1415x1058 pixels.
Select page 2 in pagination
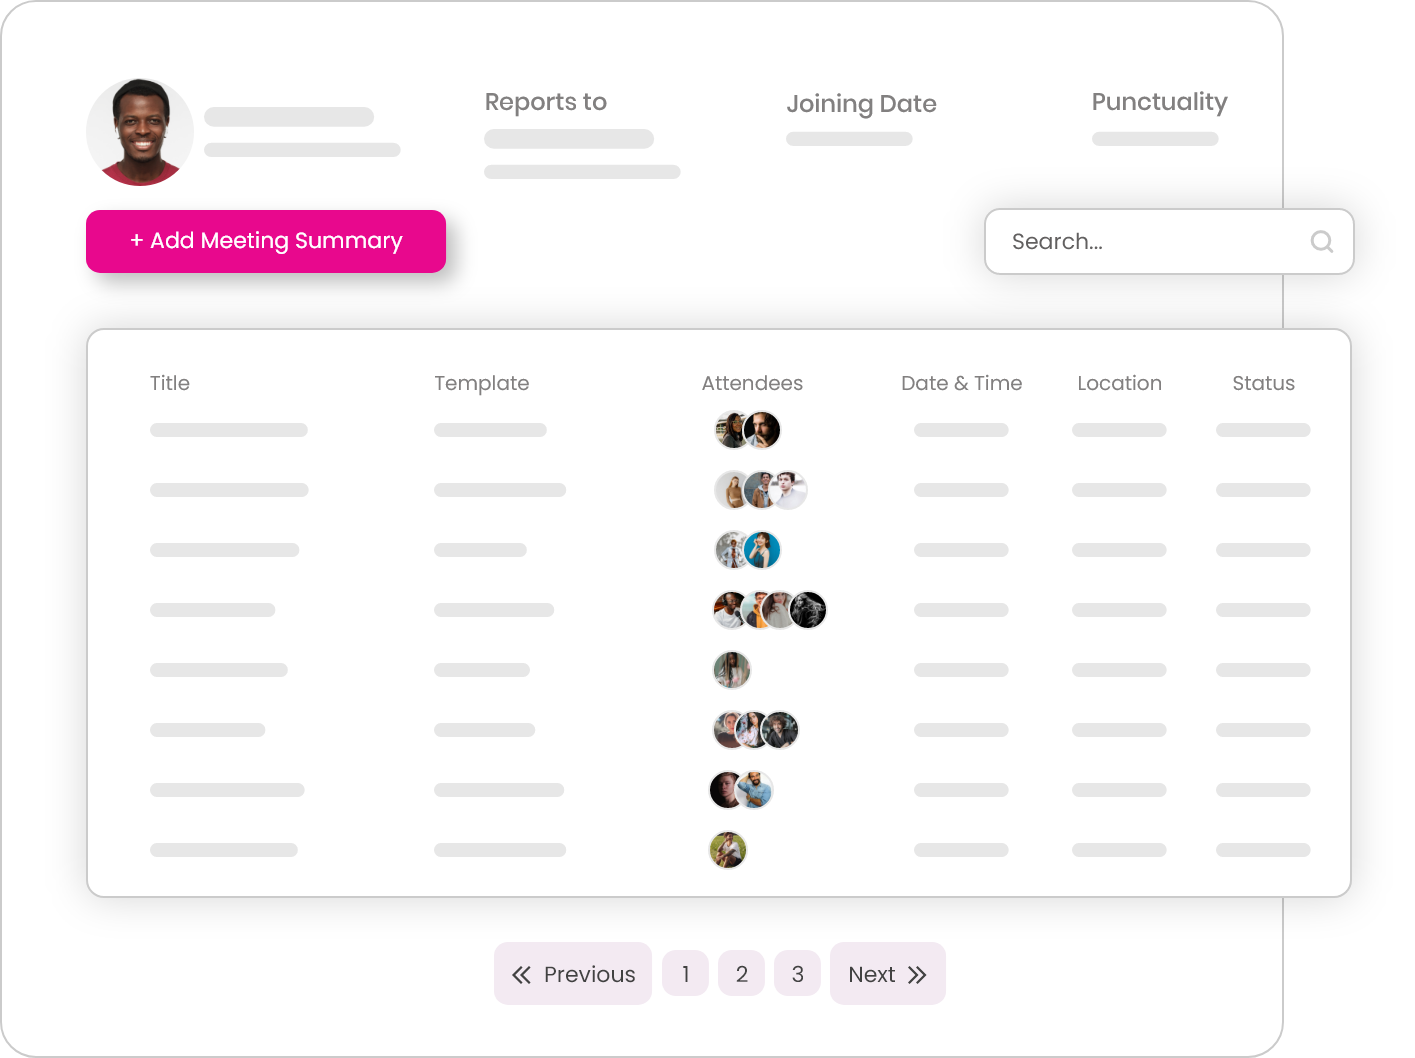[x=742, y=973]
